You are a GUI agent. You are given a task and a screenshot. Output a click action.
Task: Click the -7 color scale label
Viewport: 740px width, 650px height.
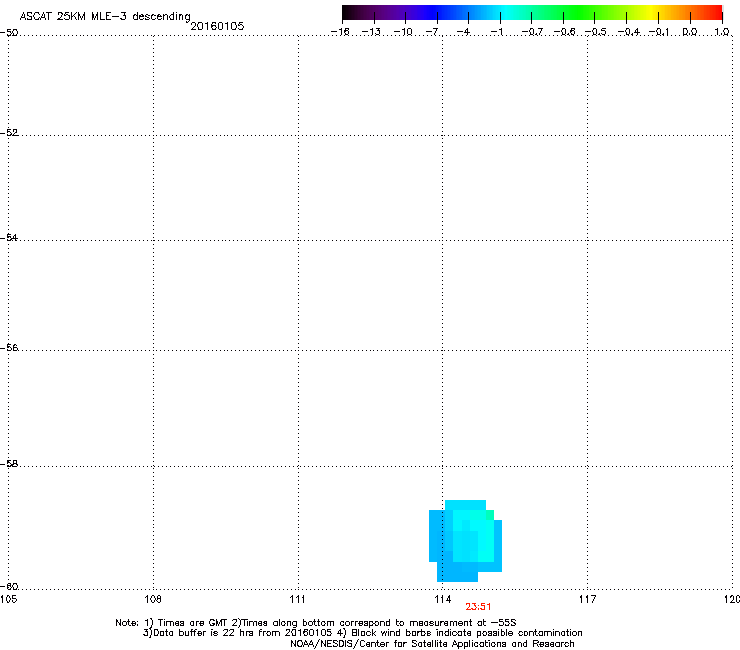point(432,32)
